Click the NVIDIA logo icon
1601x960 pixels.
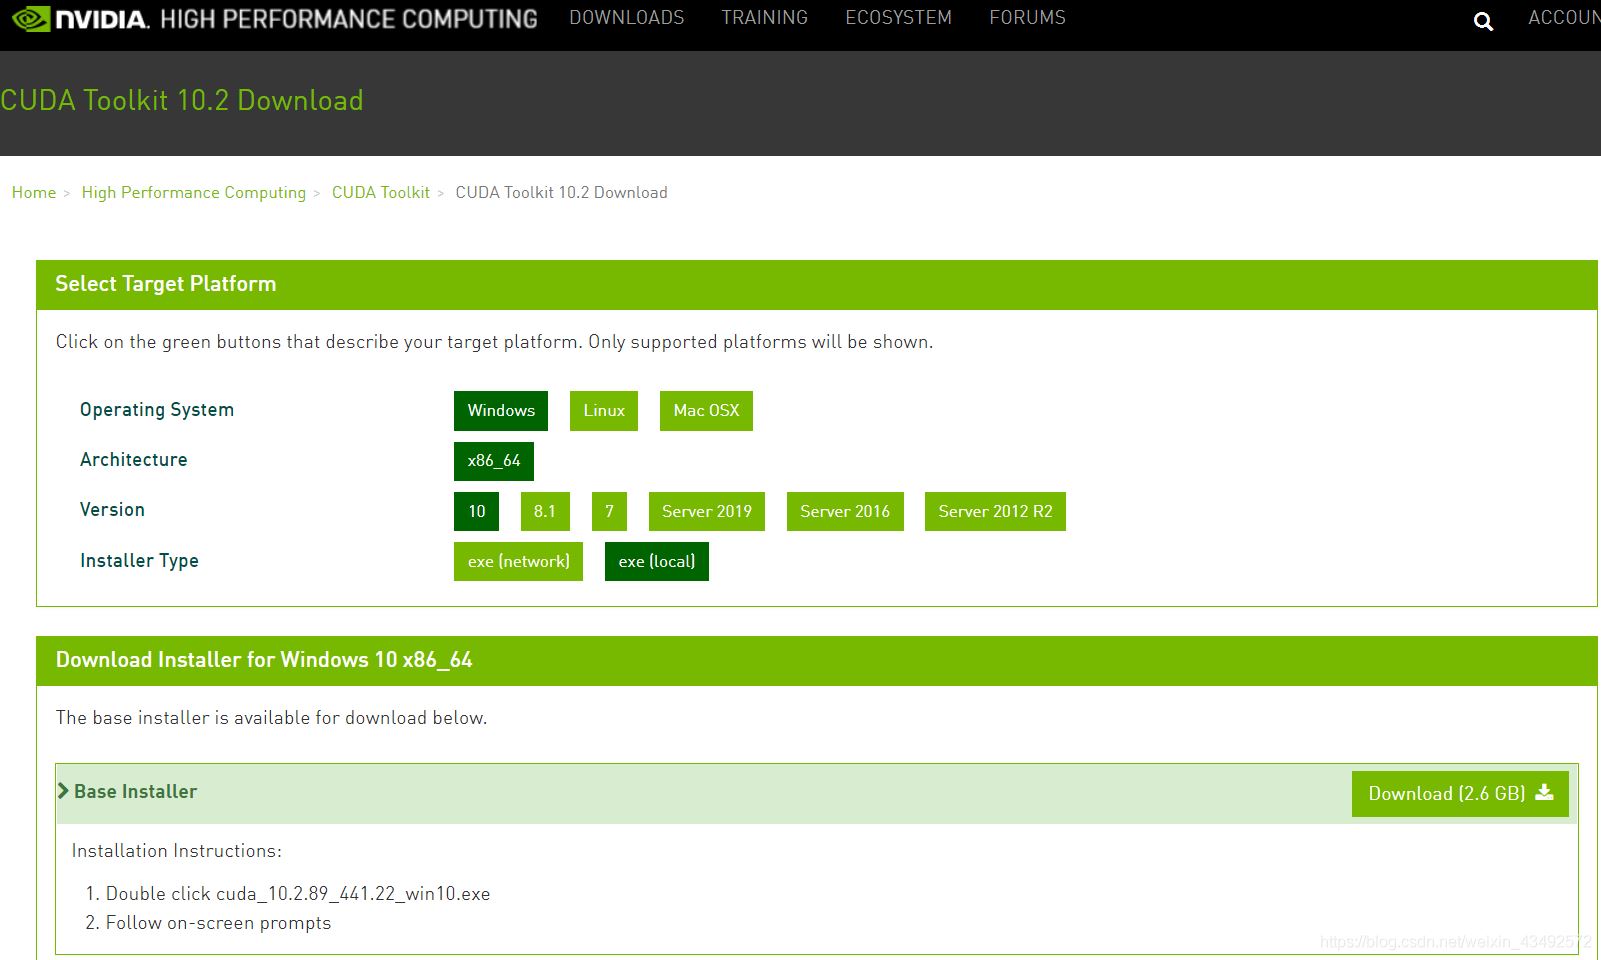[x=32, y=19]
